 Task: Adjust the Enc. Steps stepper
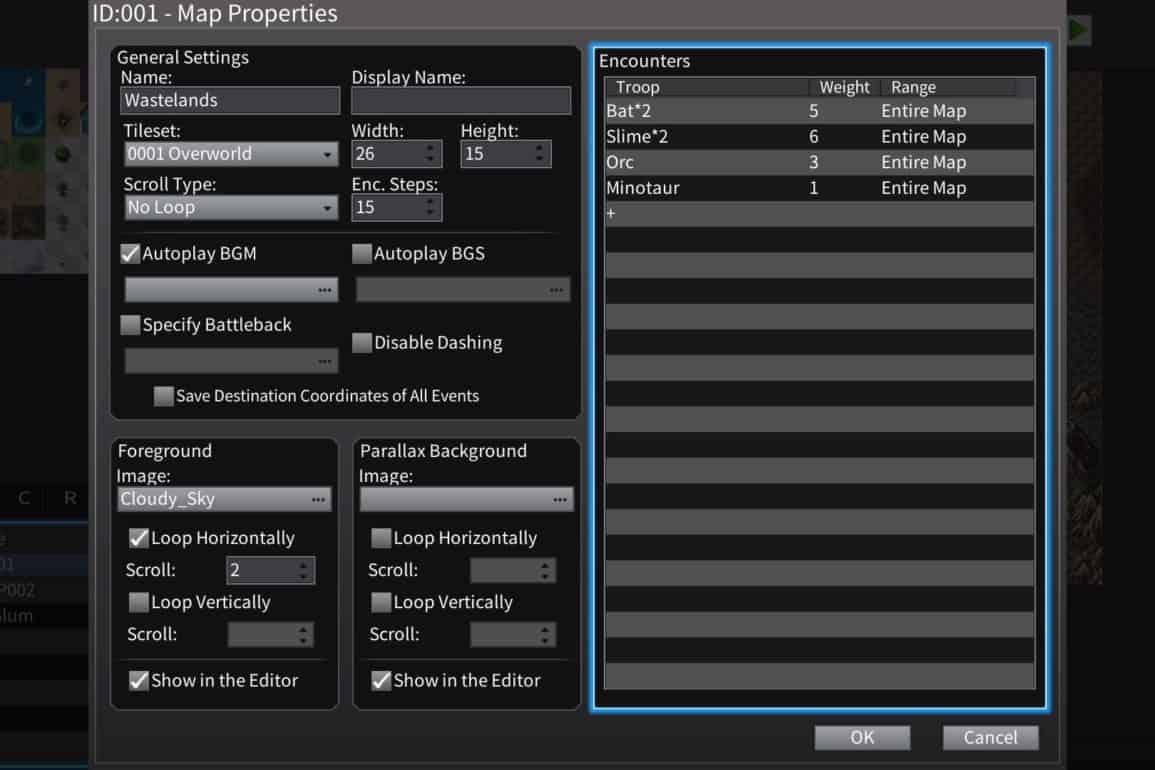[x=431, y=208]
